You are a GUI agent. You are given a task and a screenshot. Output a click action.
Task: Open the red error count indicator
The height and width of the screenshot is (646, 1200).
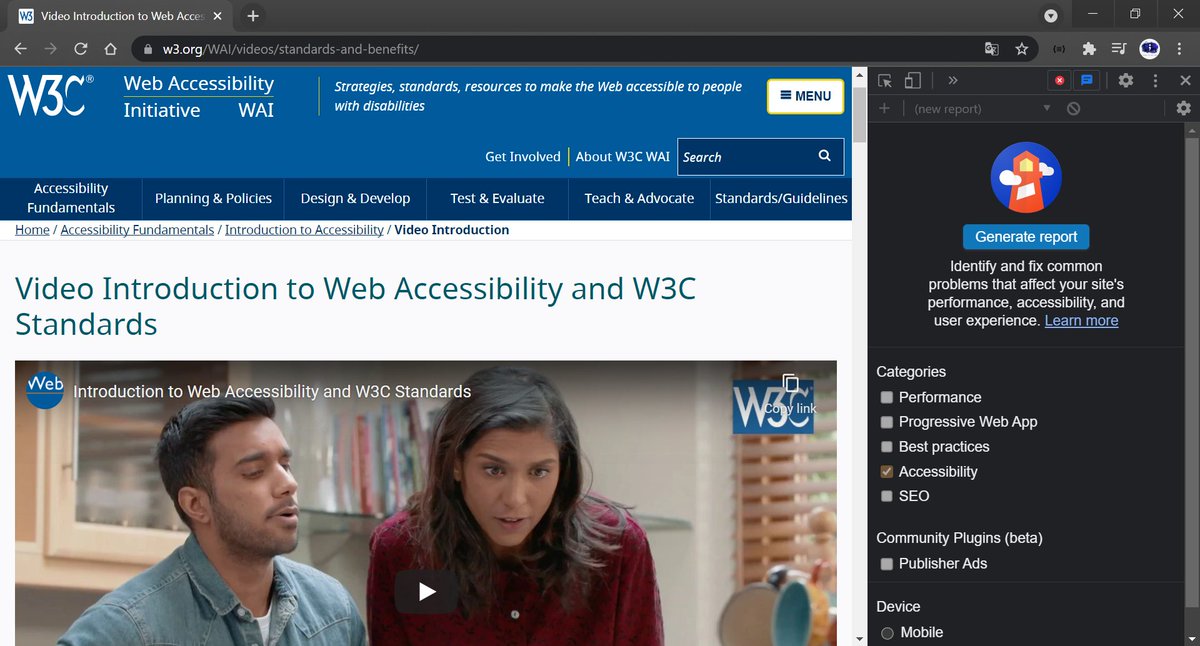click(x=1060, y=81)
